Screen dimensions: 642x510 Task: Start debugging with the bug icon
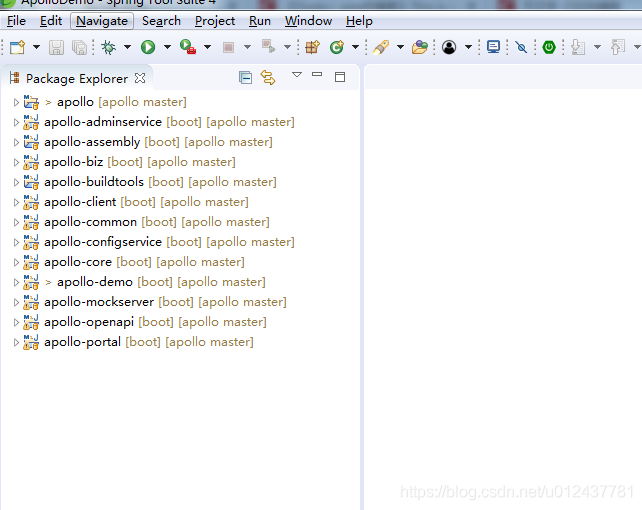(x=109, y=47)
